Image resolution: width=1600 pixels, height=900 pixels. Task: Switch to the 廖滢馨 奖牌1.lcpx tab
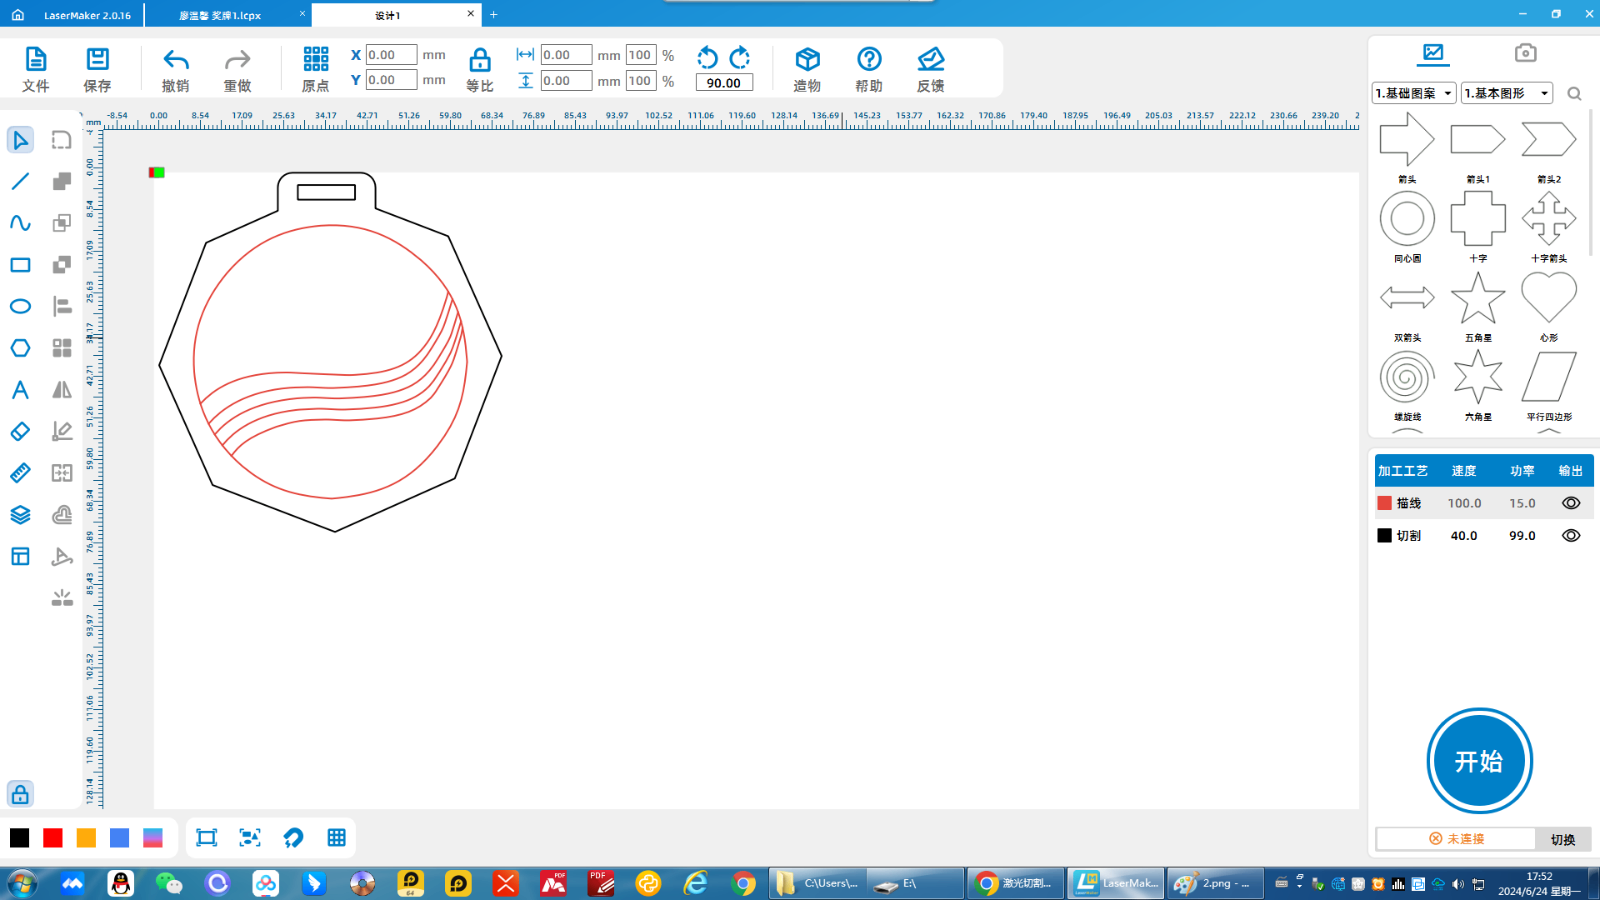(220, 15)
